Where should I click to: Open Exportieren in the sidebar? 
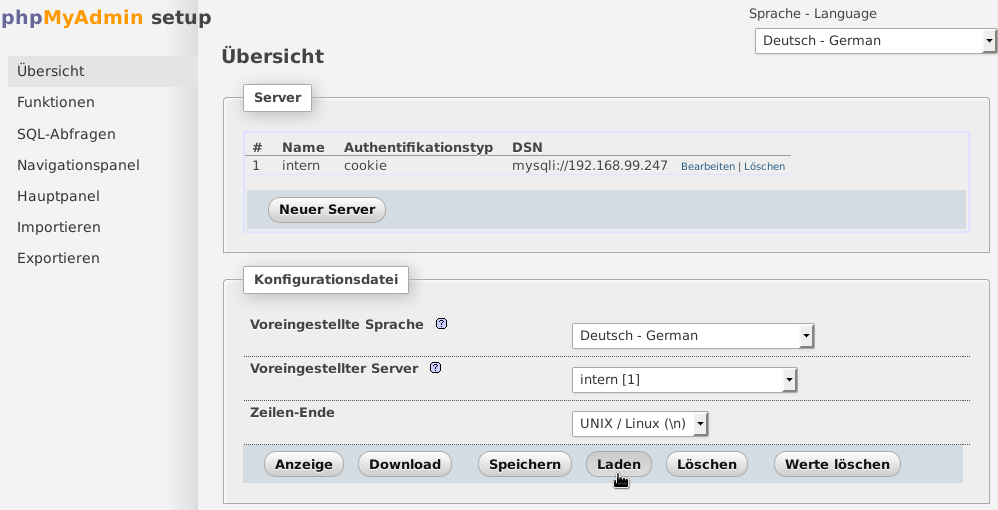58,258
